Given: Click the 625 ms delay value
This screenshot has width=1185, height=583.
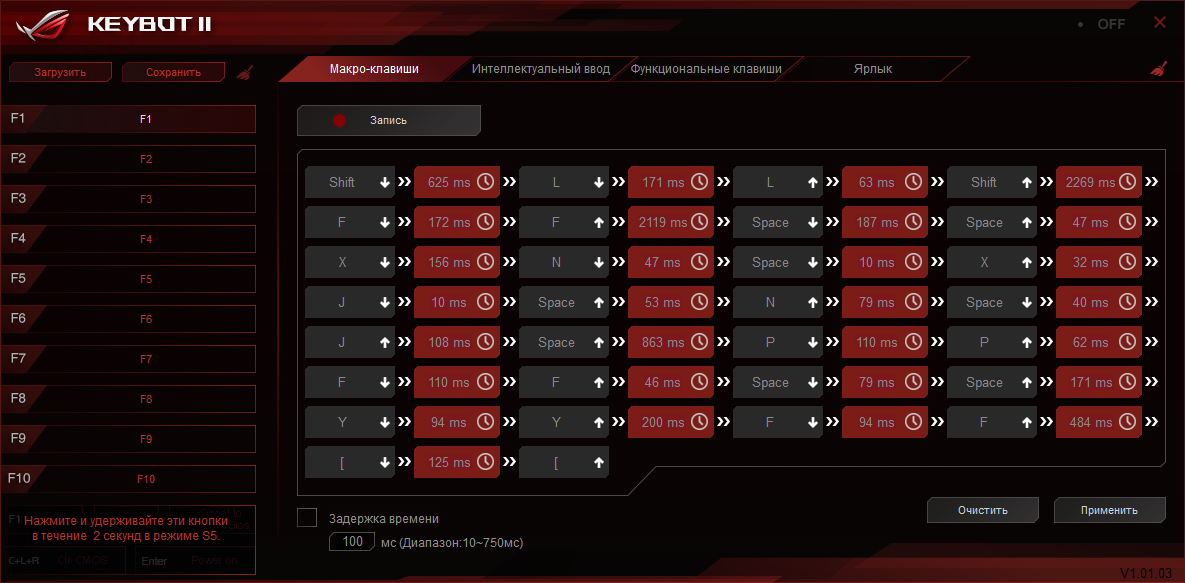Looking at the screenshot, I should point(449,182).
